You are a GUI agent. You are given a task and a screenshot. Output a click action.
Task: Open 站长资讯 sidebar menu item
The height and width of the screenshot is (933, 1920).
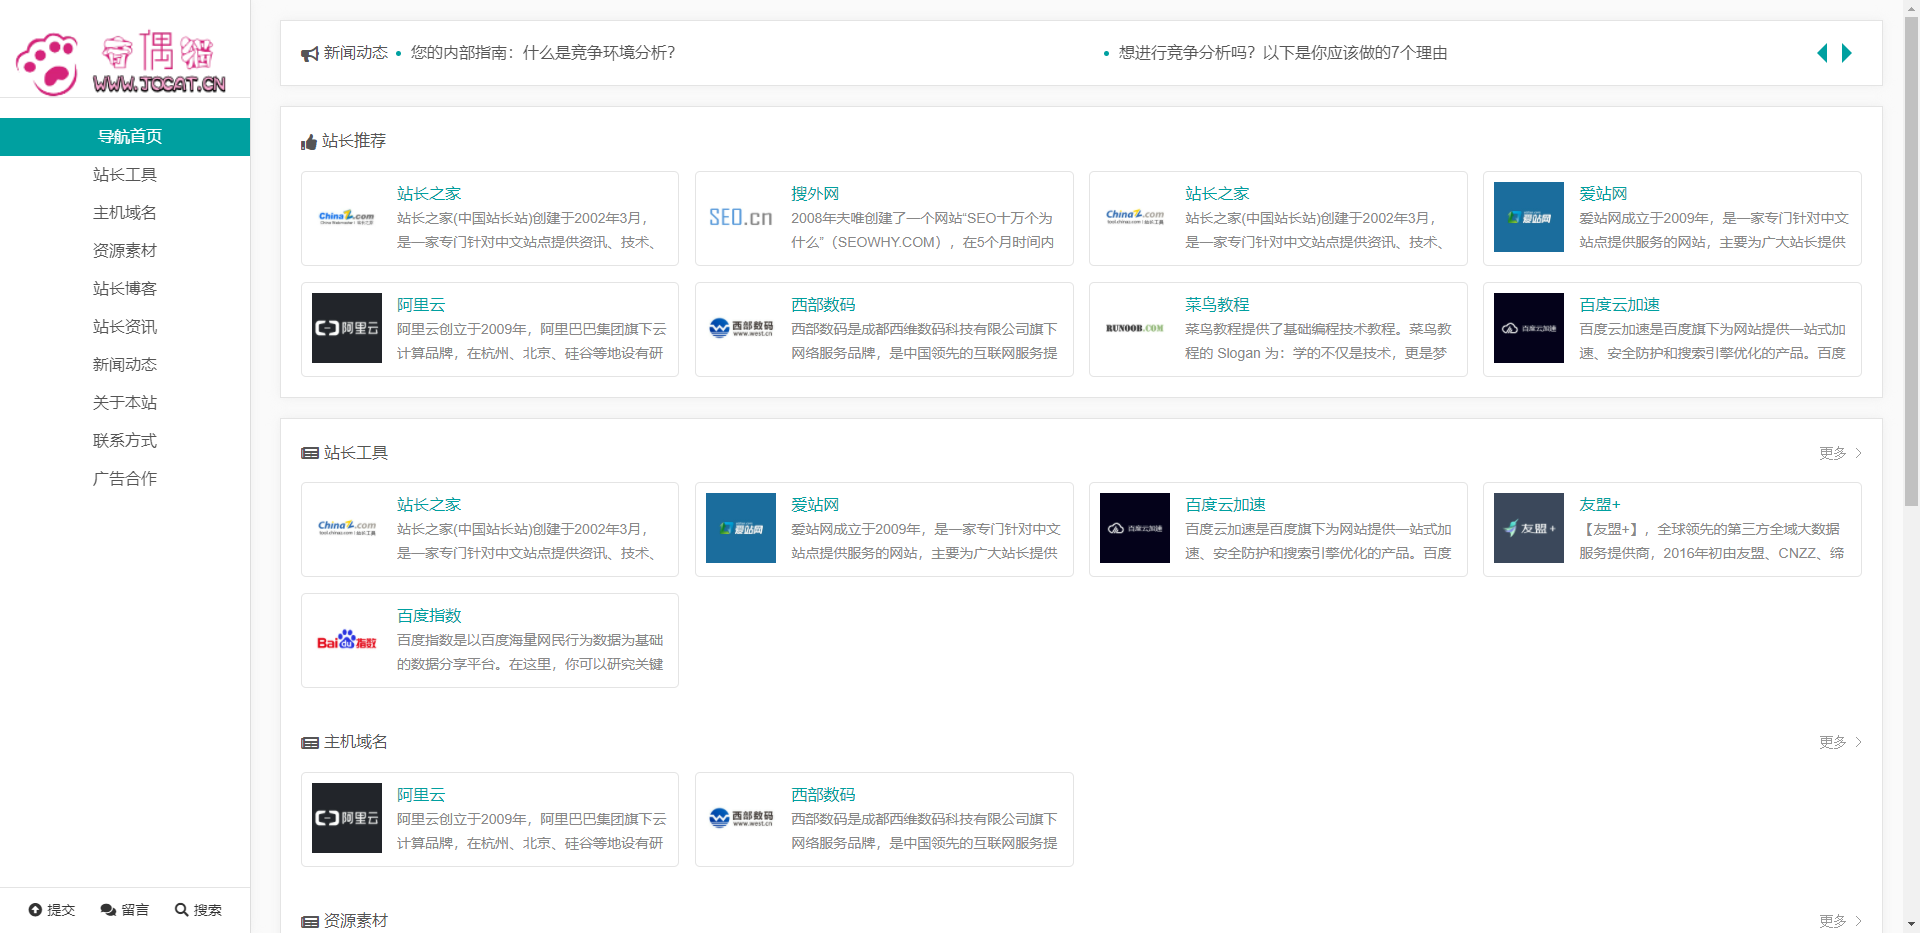pos(125,327)
